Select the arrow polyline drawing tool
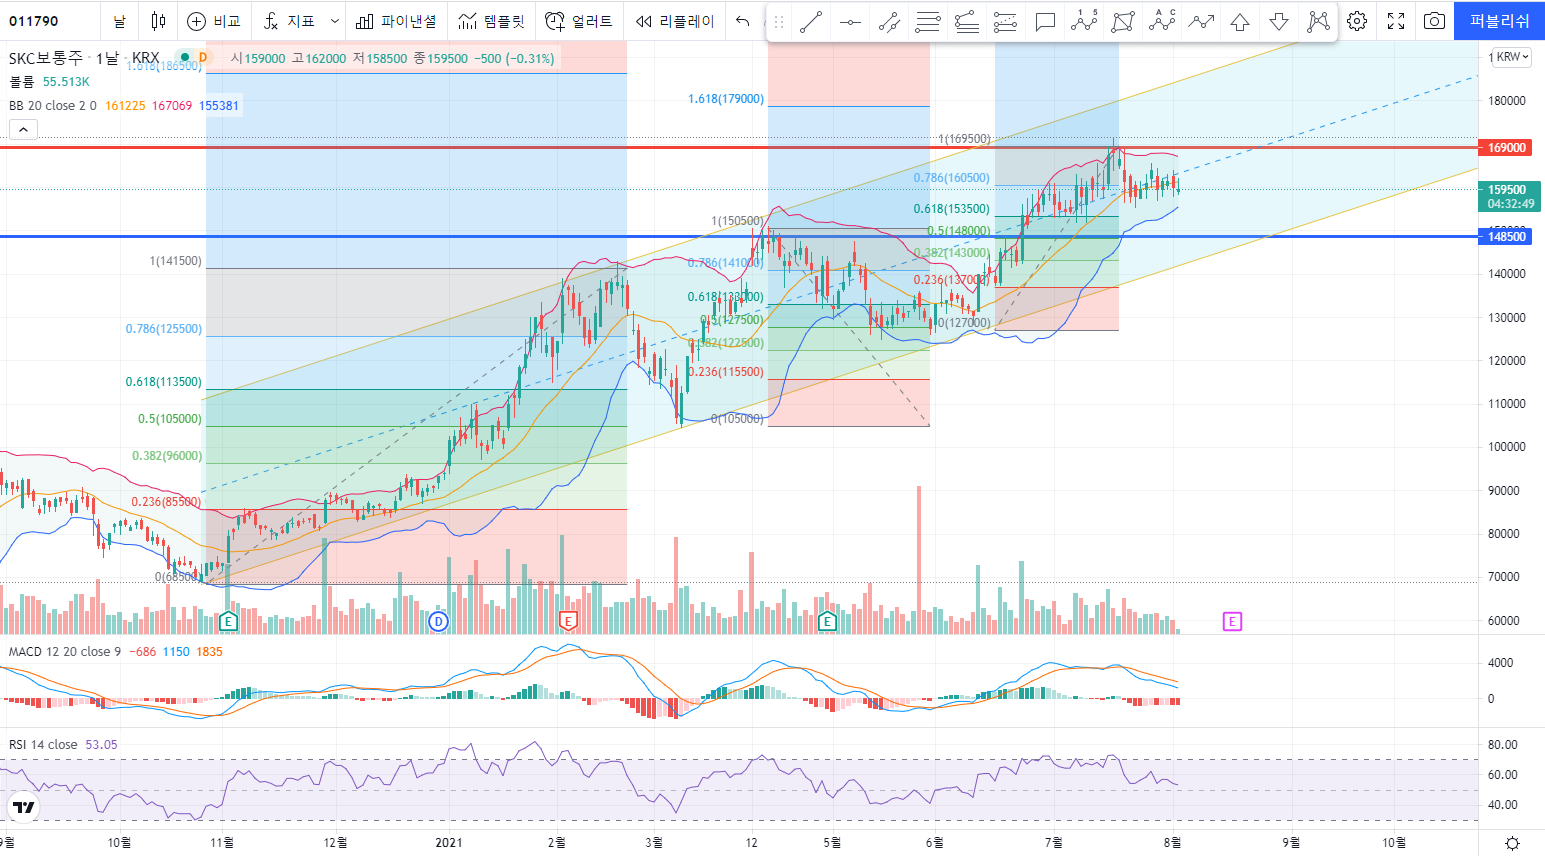The image size is (1545, 856). [x=1201, y=22]
